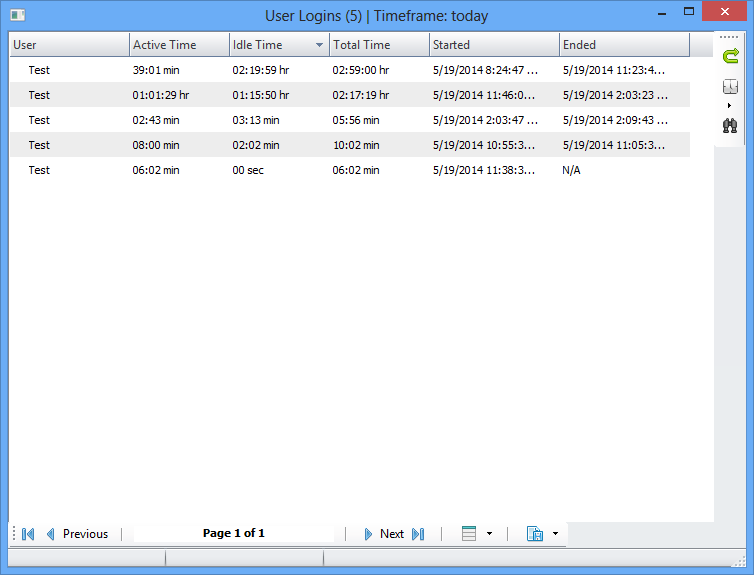Jump to last page icon

[x=418, y=534]
